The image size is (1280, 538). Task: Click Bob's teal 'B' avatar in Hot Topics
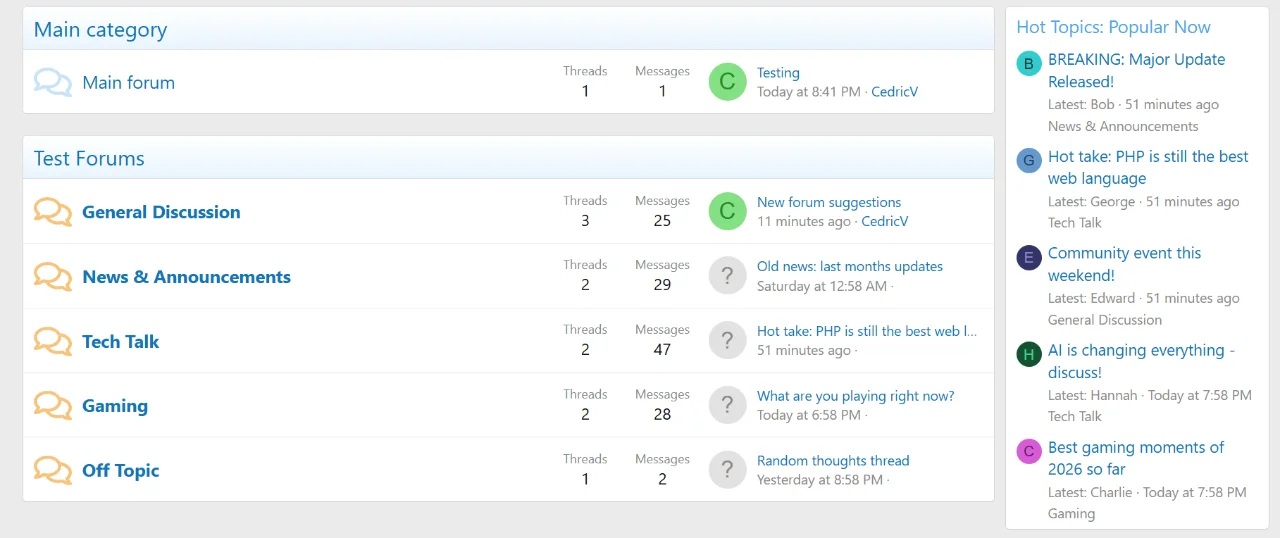1029,64
